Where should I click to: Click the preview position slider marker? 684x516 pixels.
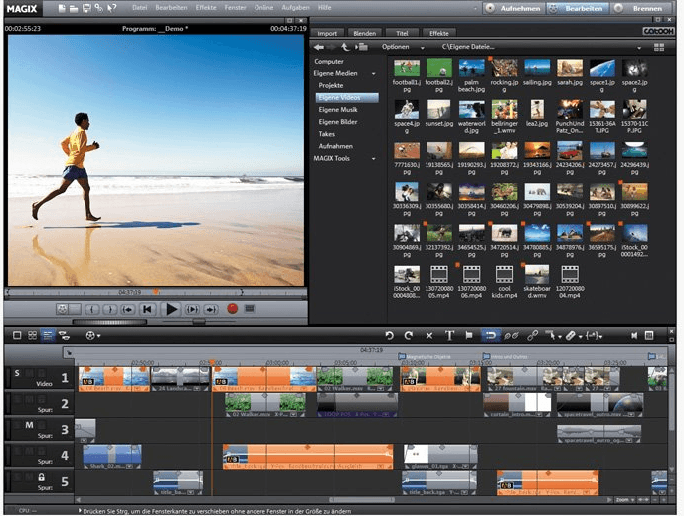pyautogui.click(x=156, y=292)
